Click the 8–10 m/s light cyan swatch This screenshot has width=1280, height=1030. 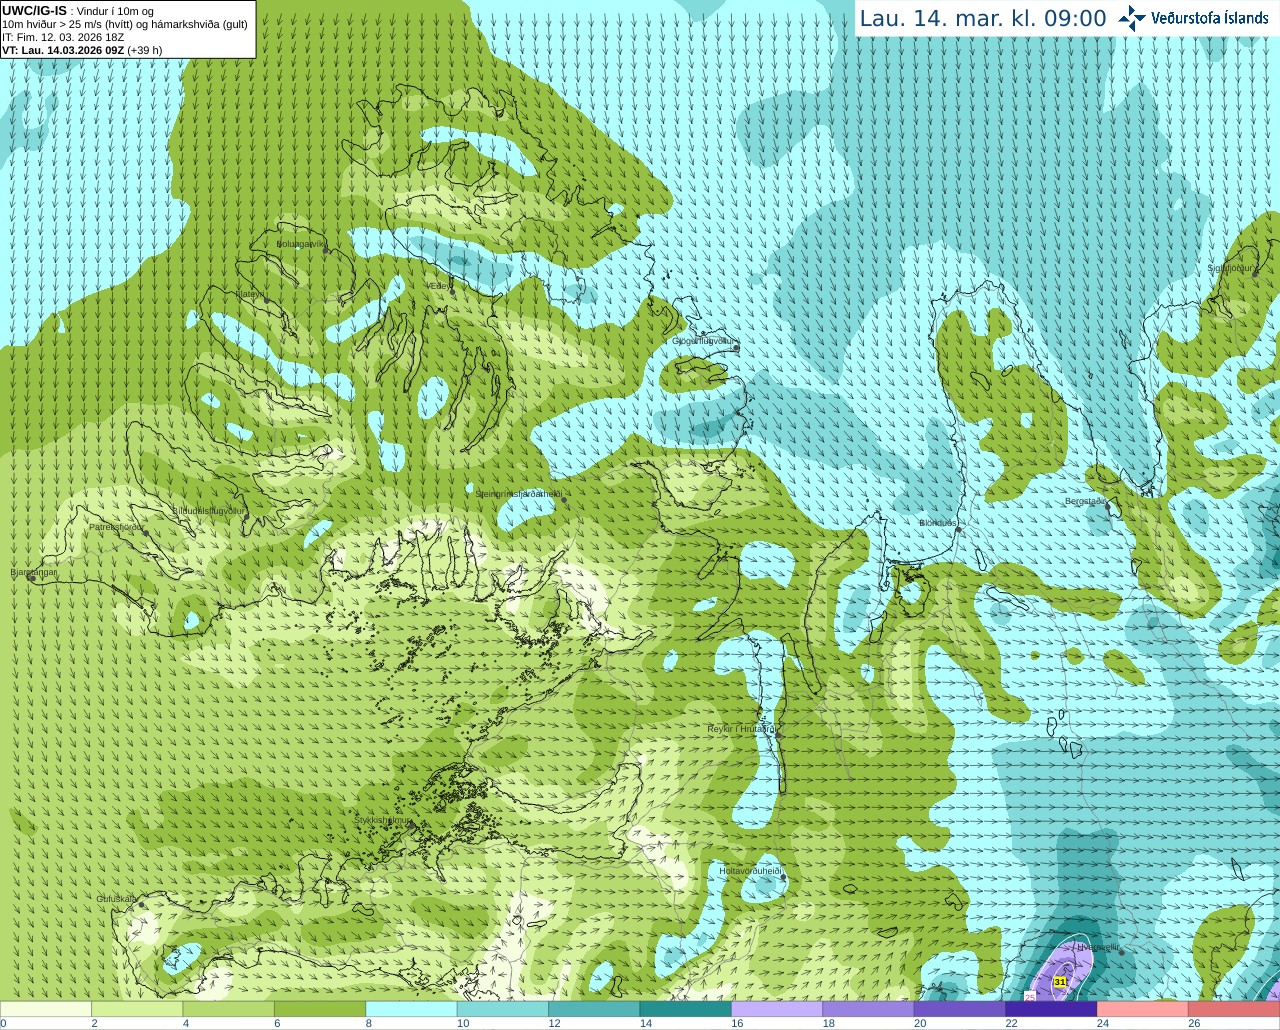pyautogui.click(x=411, y=1009)
